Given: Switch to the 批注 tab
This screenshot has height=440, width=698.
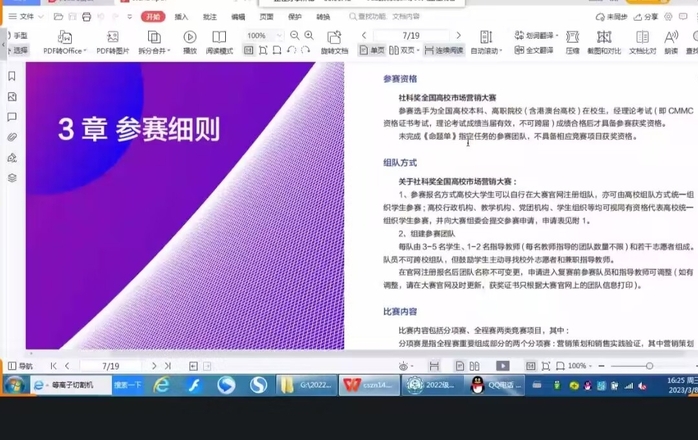Looking at the screenshot, I should pos(209,17).
